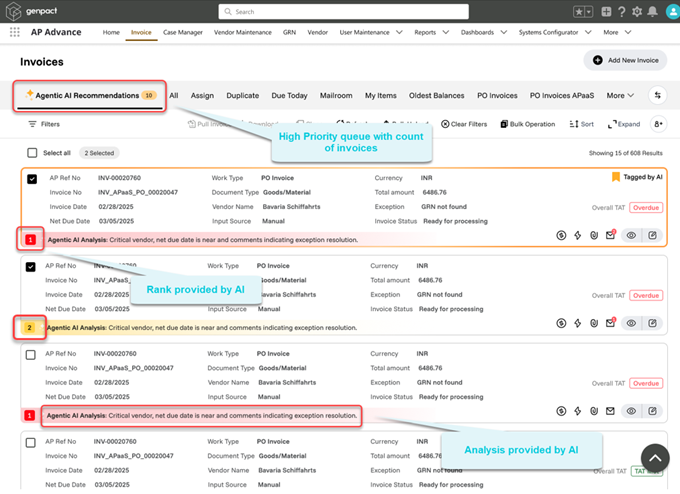Open the user profile avatar
680x494 pixels.
pyautogui.click(x=673, y=12)
